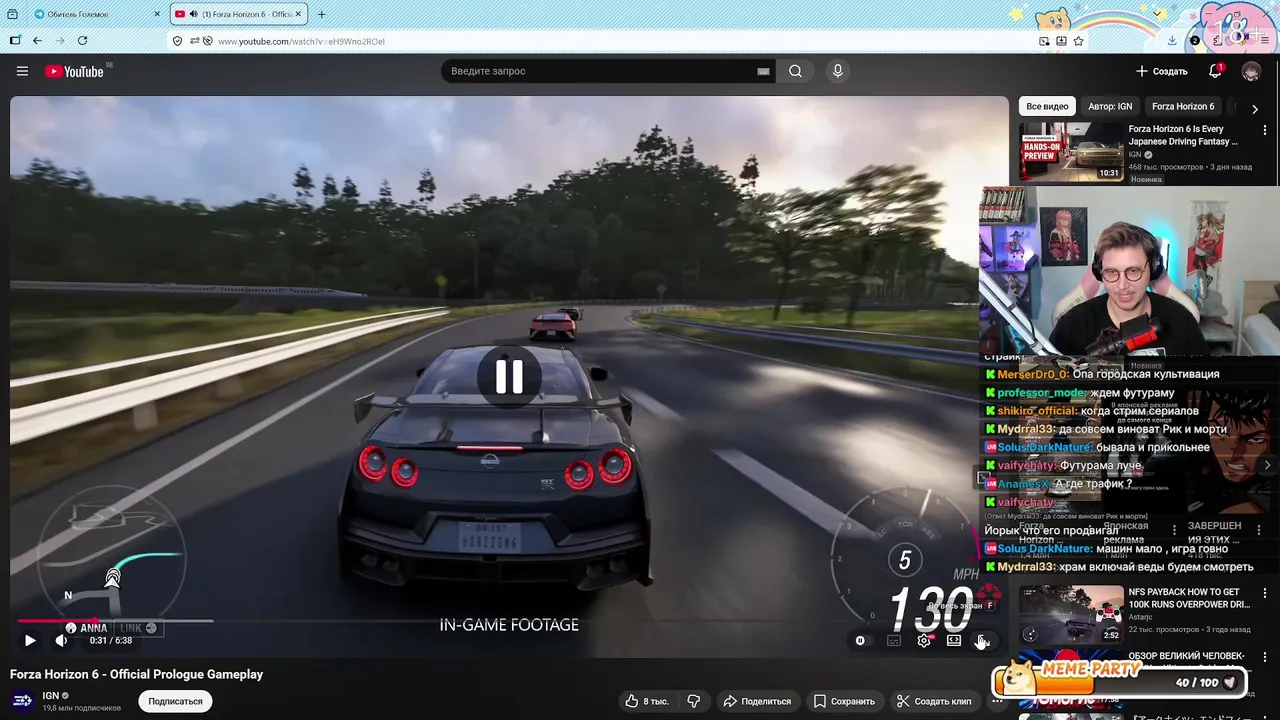The width and height of the screenshot is (1280, 720).
Task: Open more actions three dots
Action: 997,701
